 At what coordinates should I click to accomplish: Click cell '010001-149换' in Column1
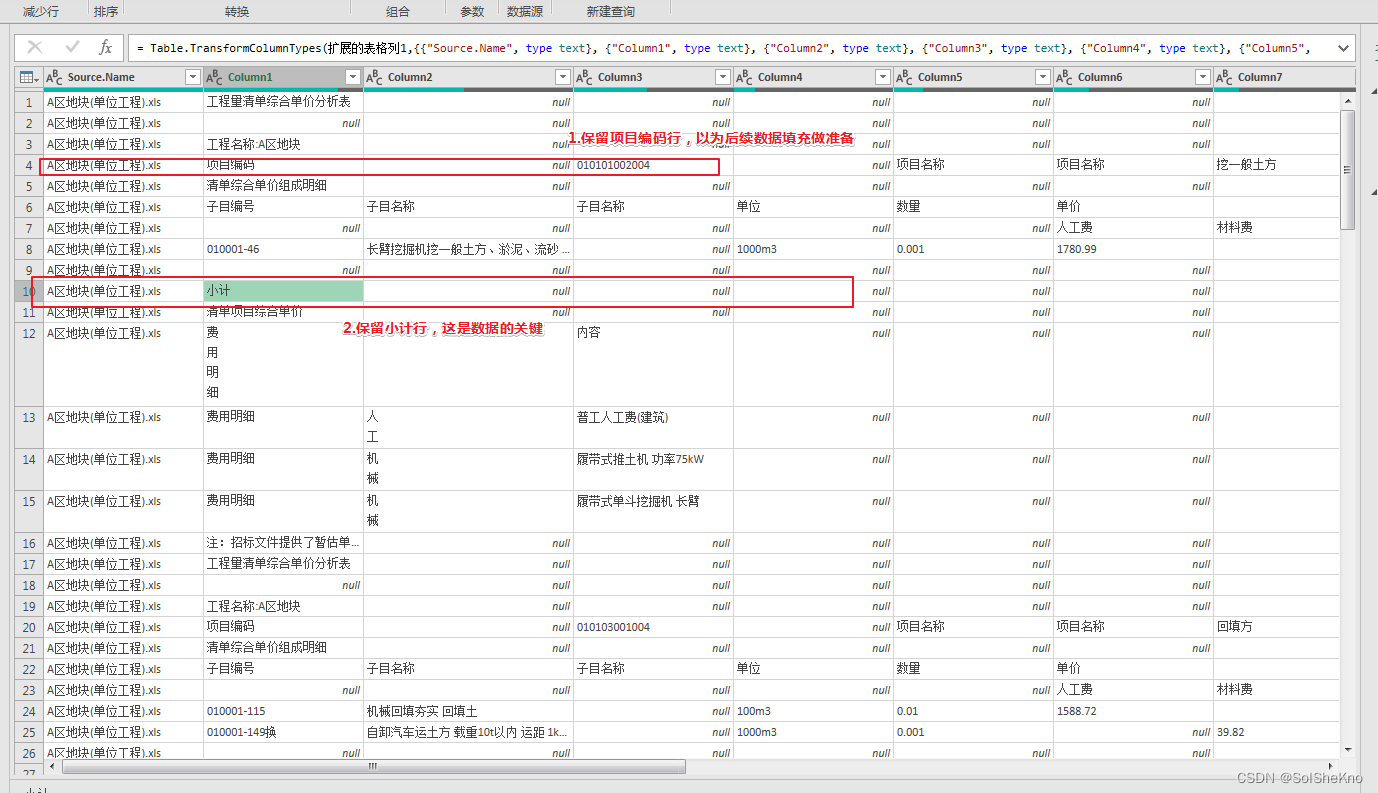coord(283,732)
